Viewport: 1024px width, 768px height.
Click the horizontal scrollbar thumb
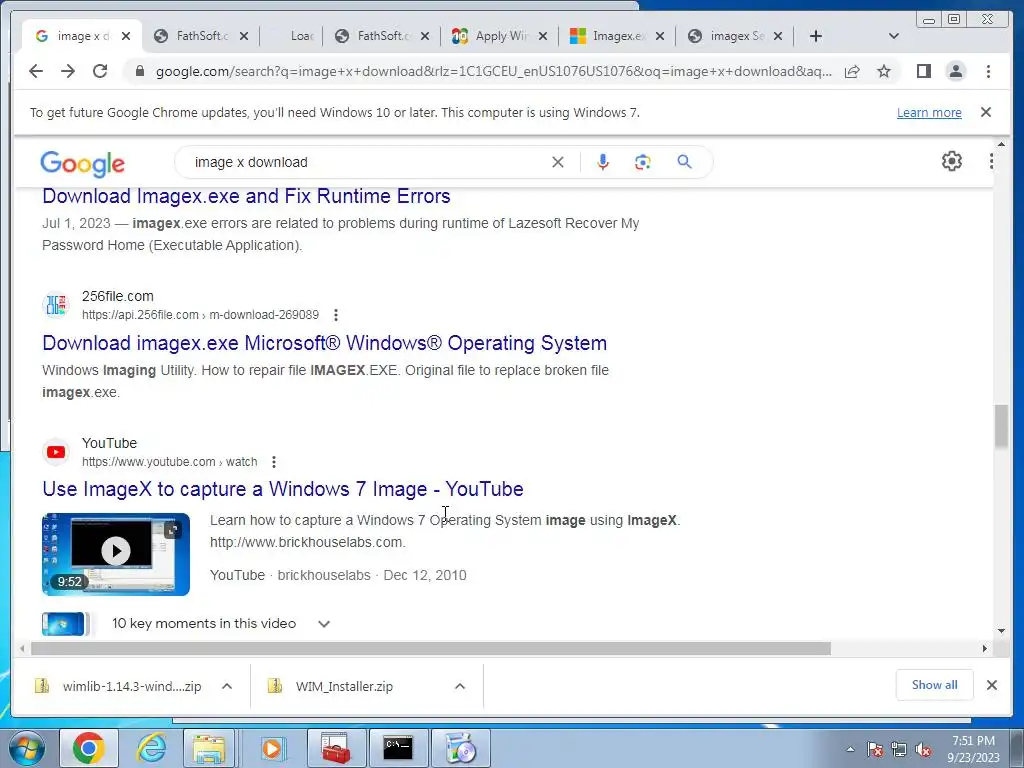click(431, 648)
